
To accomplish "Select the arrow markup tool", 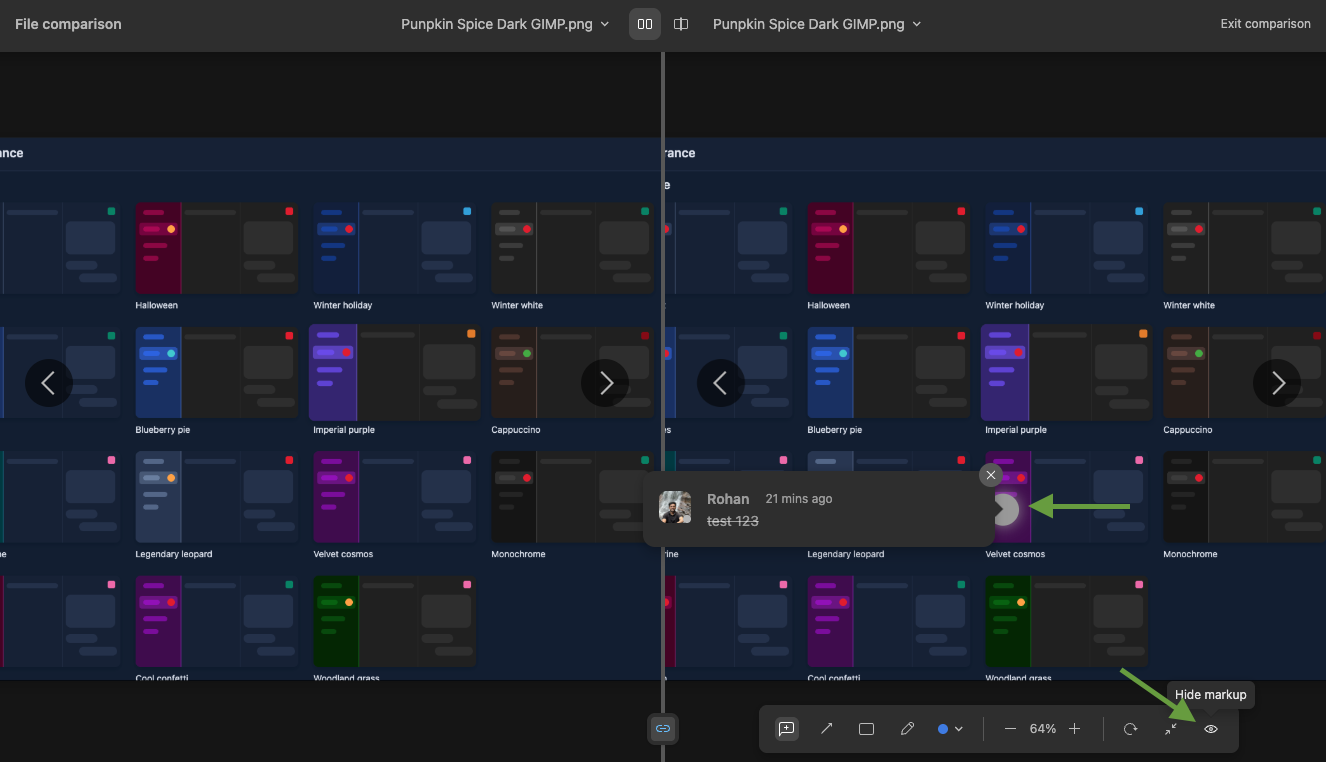I will pos(827,729).
